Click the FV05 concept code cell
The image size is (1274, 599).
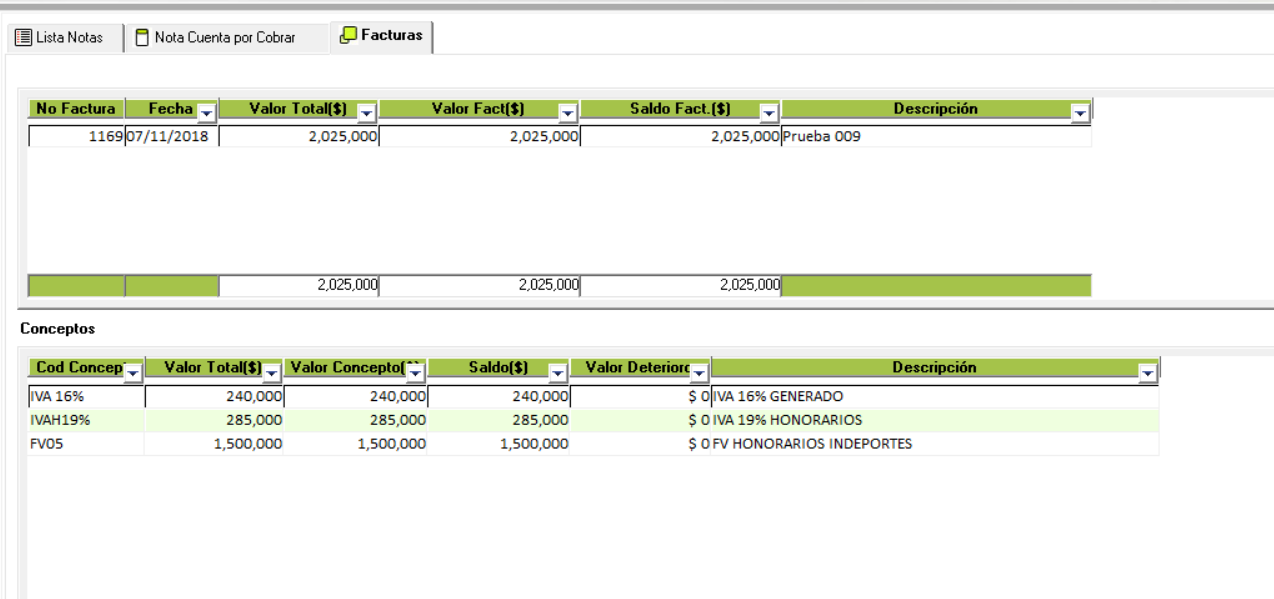click(86, 444)
